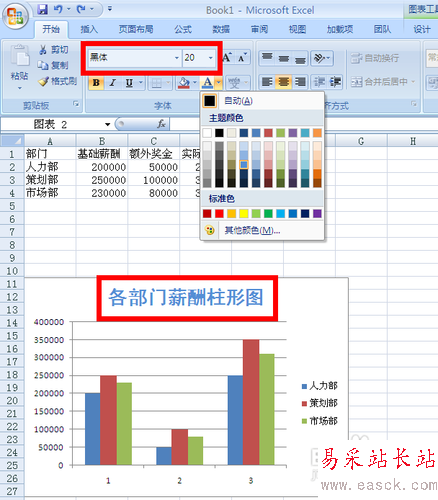
Task: Switch to the 审阅 tab
Action: point(259,29)
